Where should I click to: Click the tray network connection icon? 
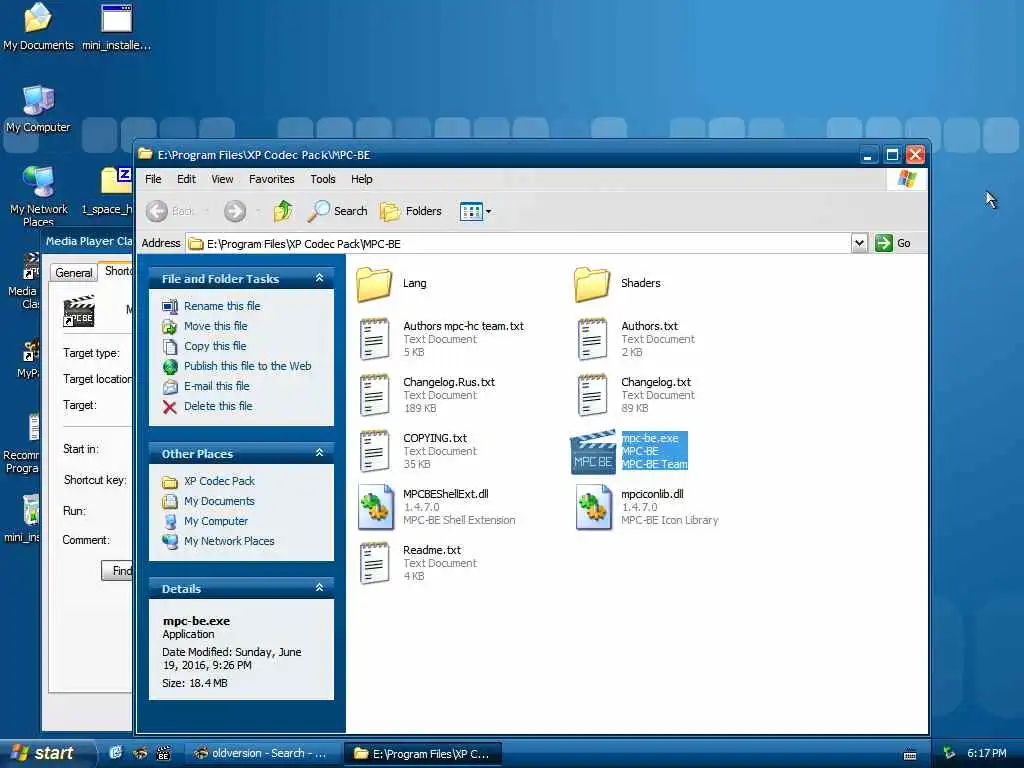point(949,753)
